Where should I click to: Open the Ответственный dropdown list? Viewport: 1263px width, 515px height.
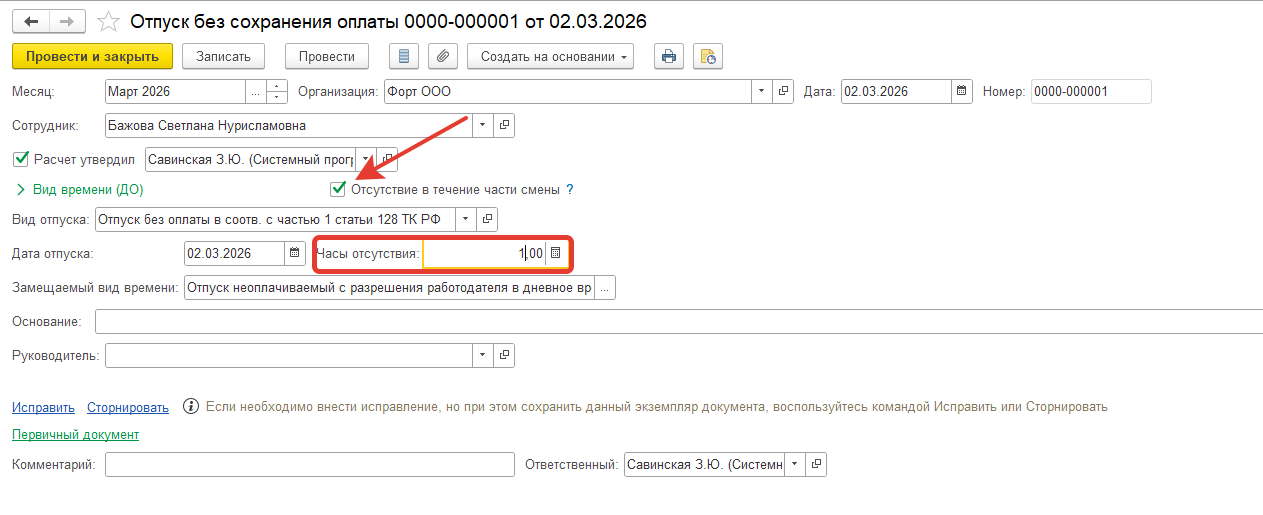795,464
